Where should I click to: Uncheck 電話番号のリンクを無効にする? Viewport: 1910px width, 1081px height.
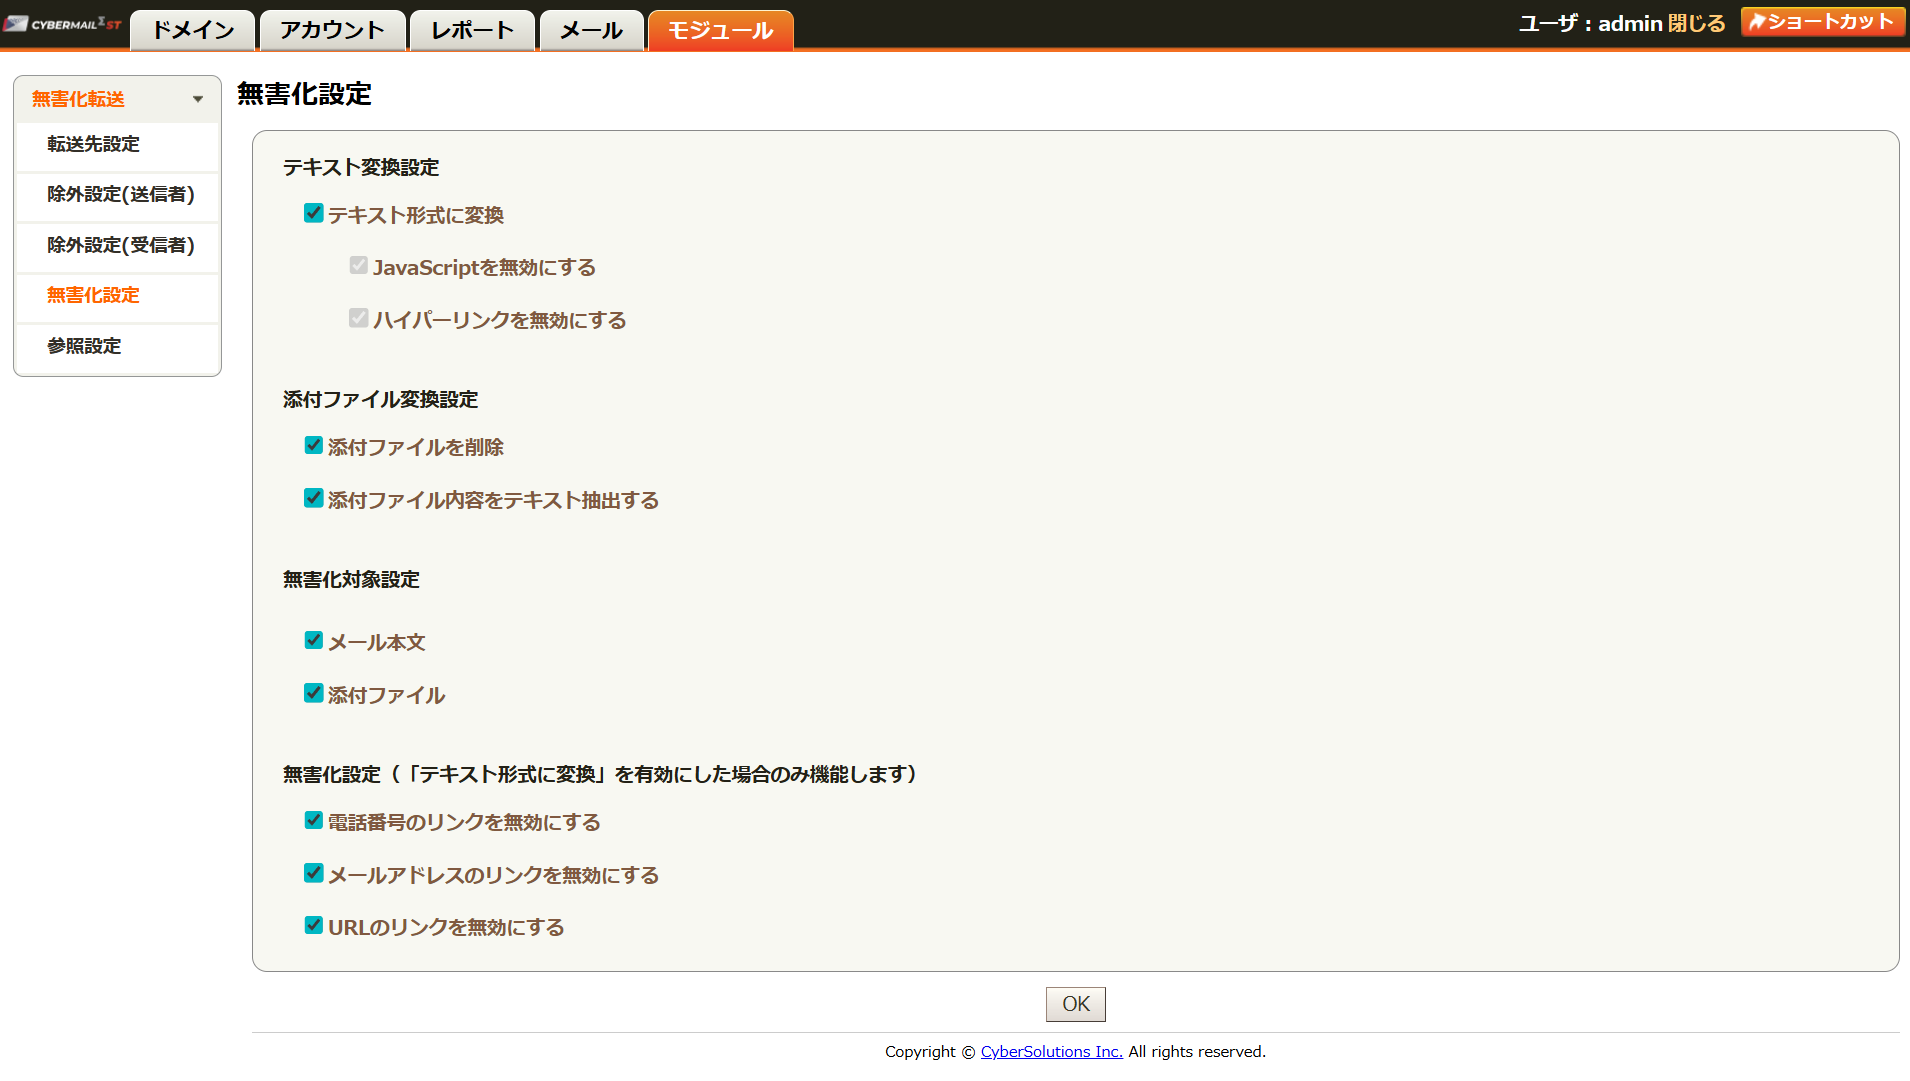[314, 820]
